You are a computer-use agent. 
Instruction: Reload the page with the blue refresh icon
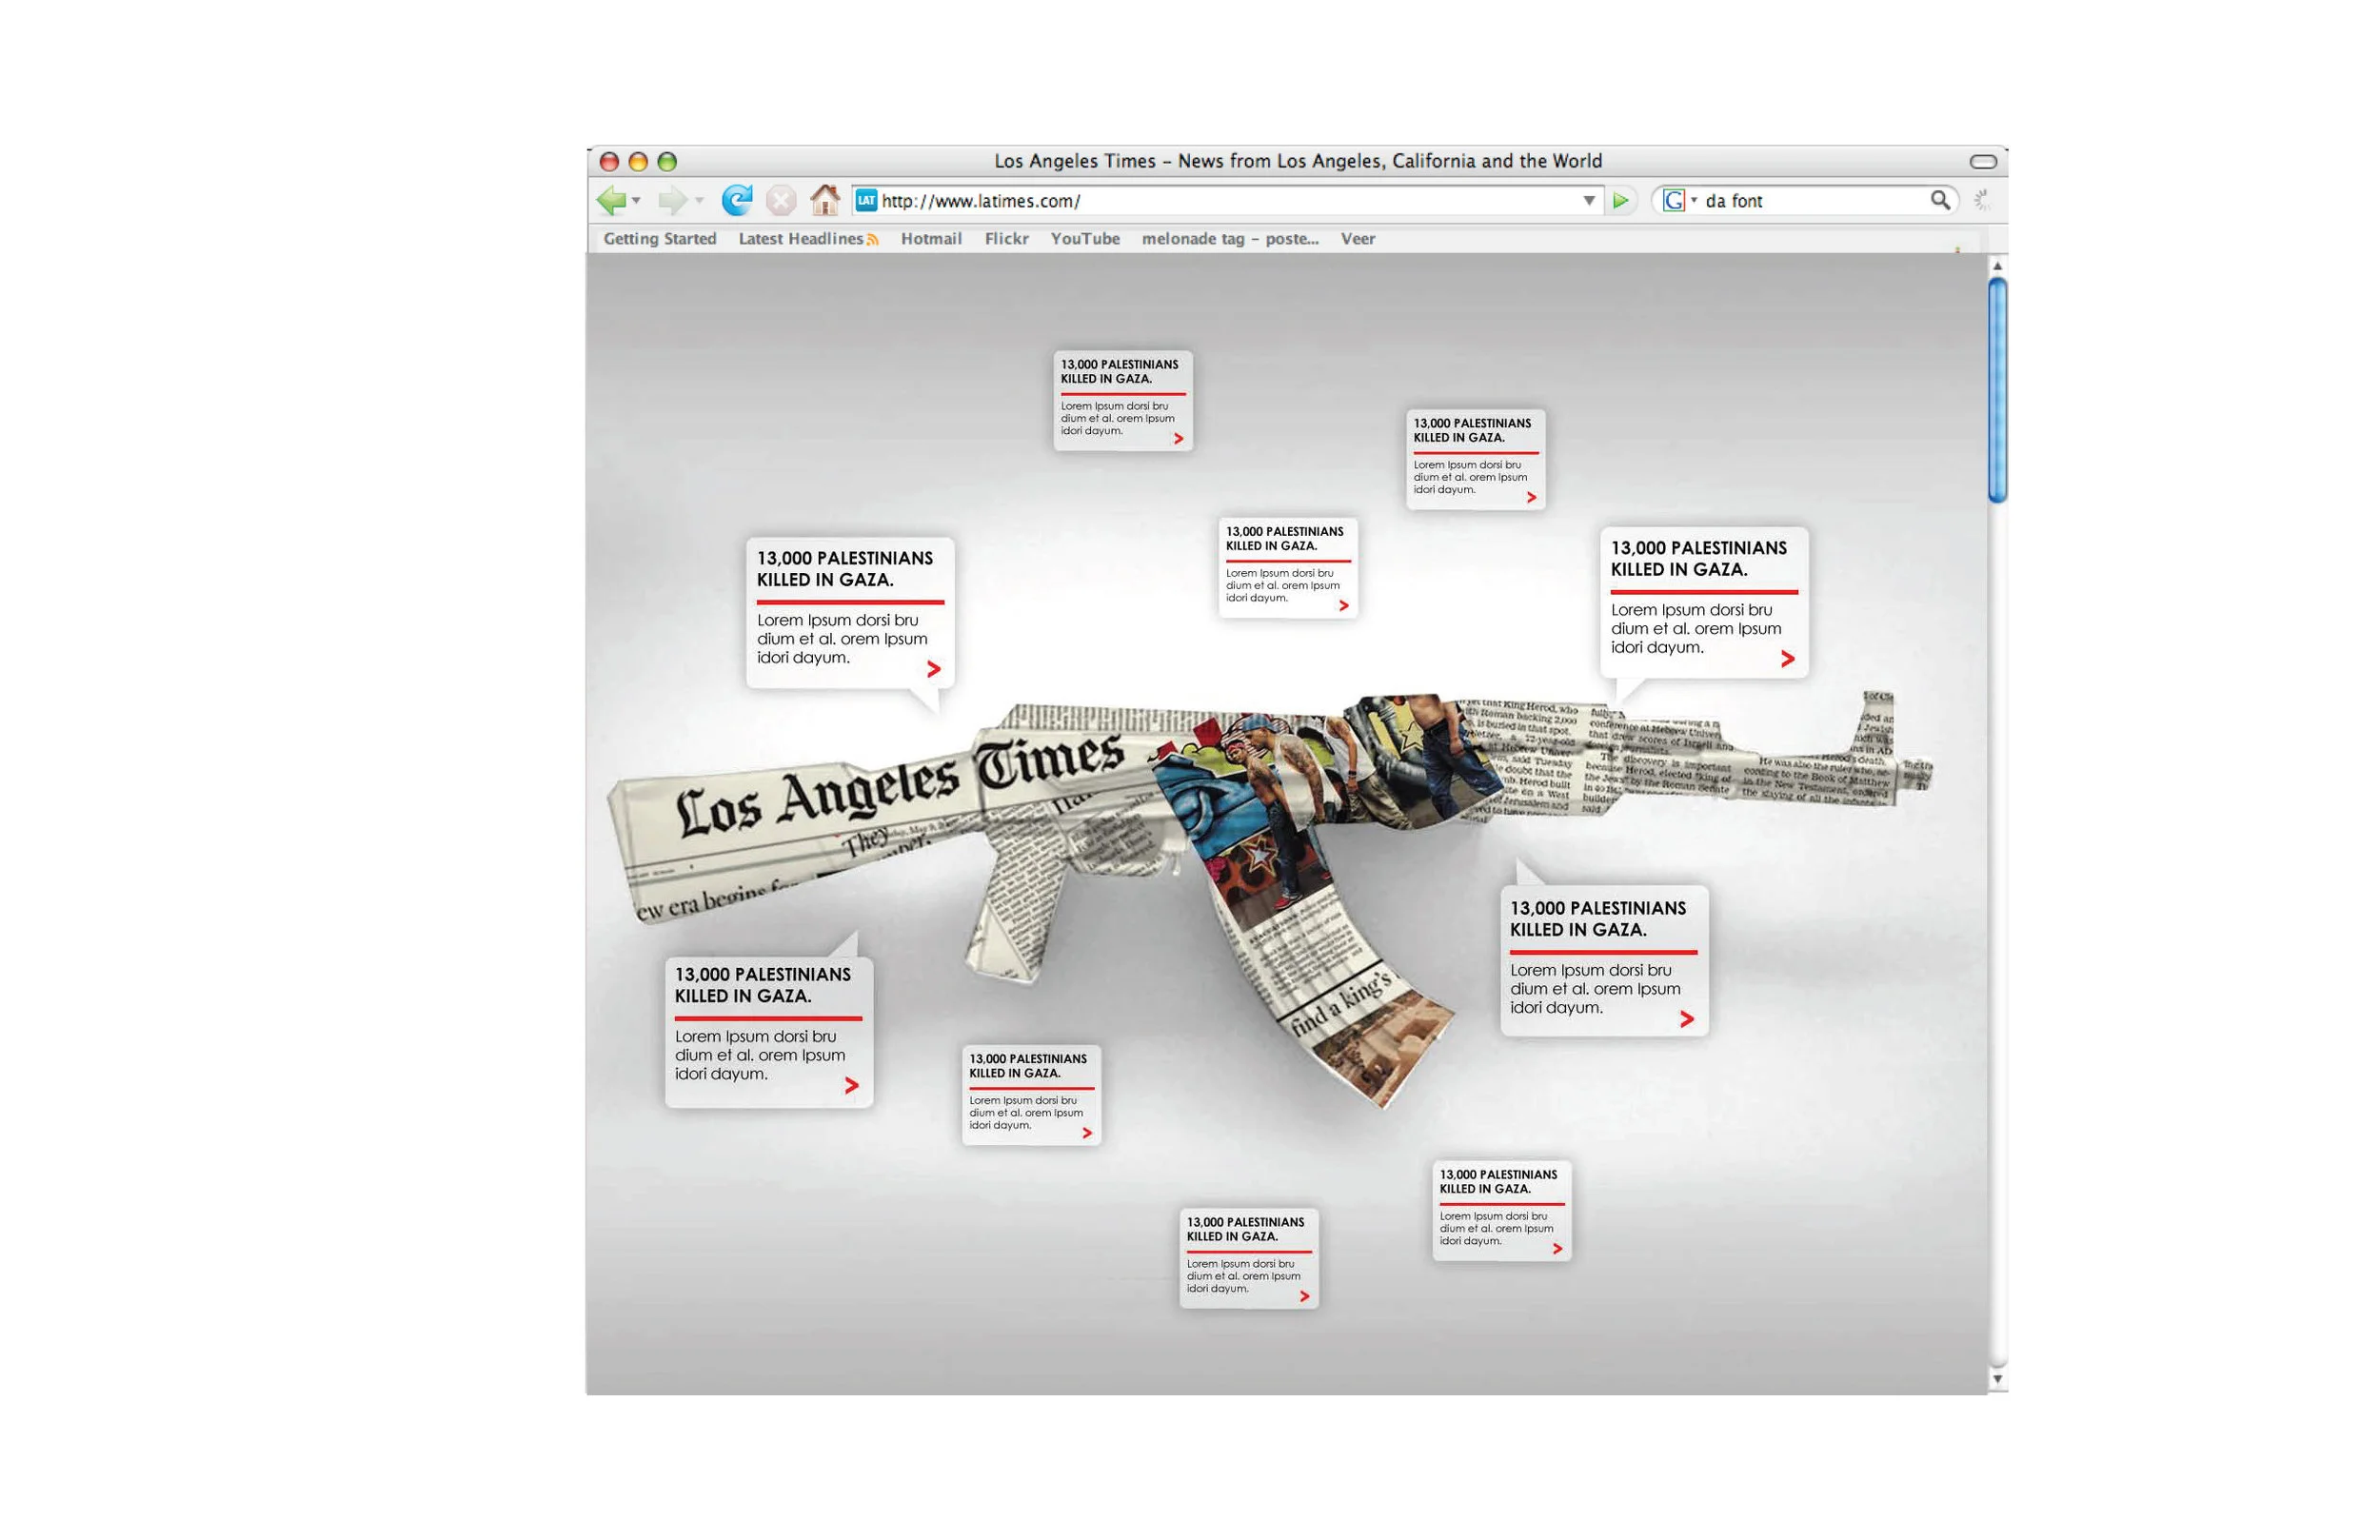[737, 201]
